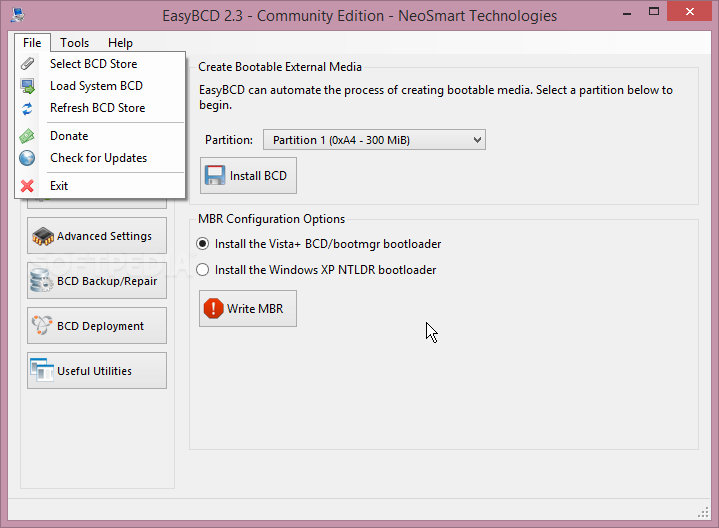Click the windows icon on Useful Utilities
719x528 pixels.
tap(42, 370)
